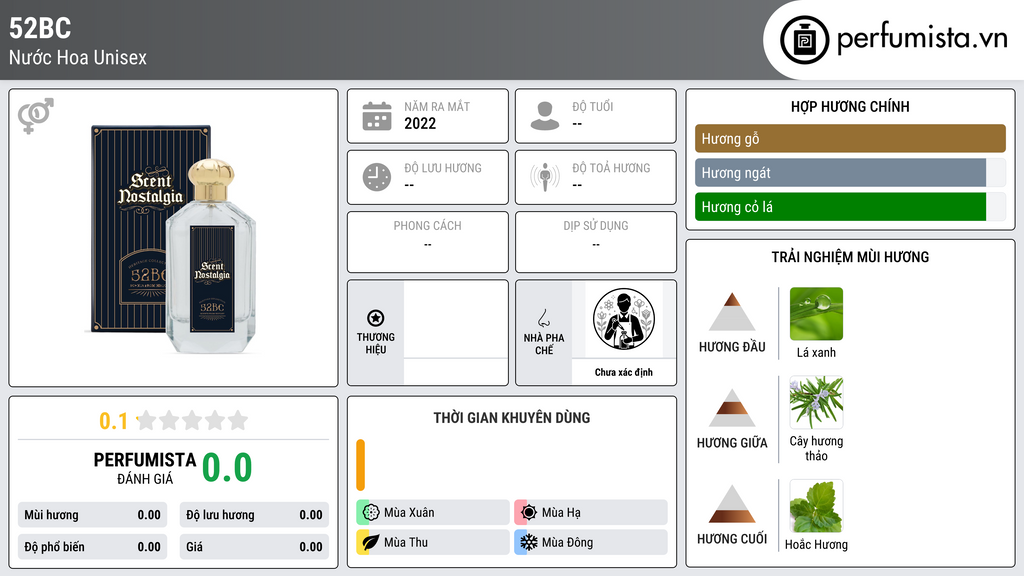
Task: Click the Perfumista đánh giá label
Action: coord(145,468)
